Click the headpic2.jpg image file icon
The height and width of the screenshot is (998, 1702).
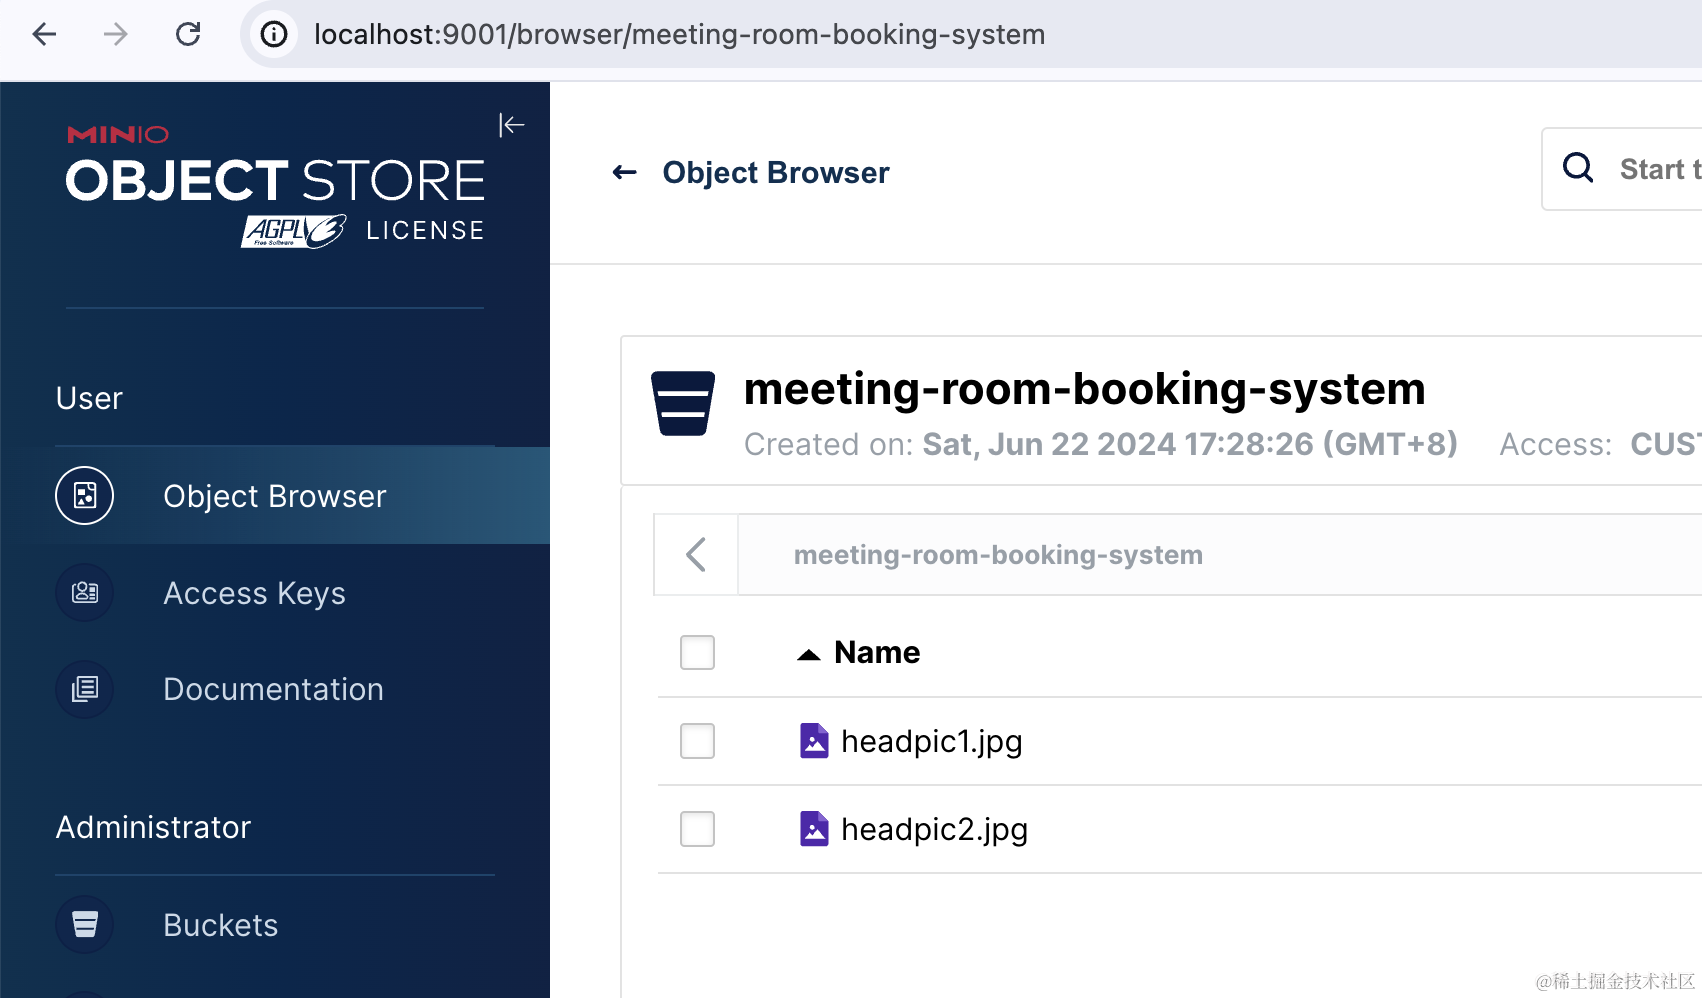point(814,829)
